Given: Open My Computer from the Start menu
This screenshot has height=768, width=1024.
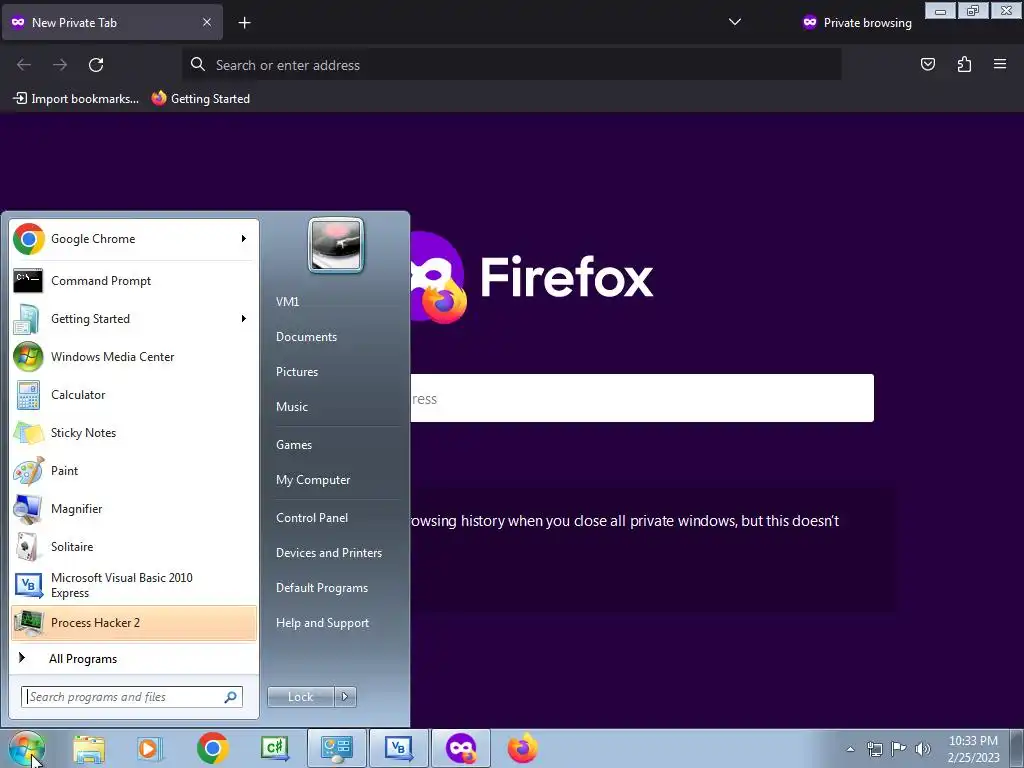Looking at the screenshot, I should click(x=313, y=480).
